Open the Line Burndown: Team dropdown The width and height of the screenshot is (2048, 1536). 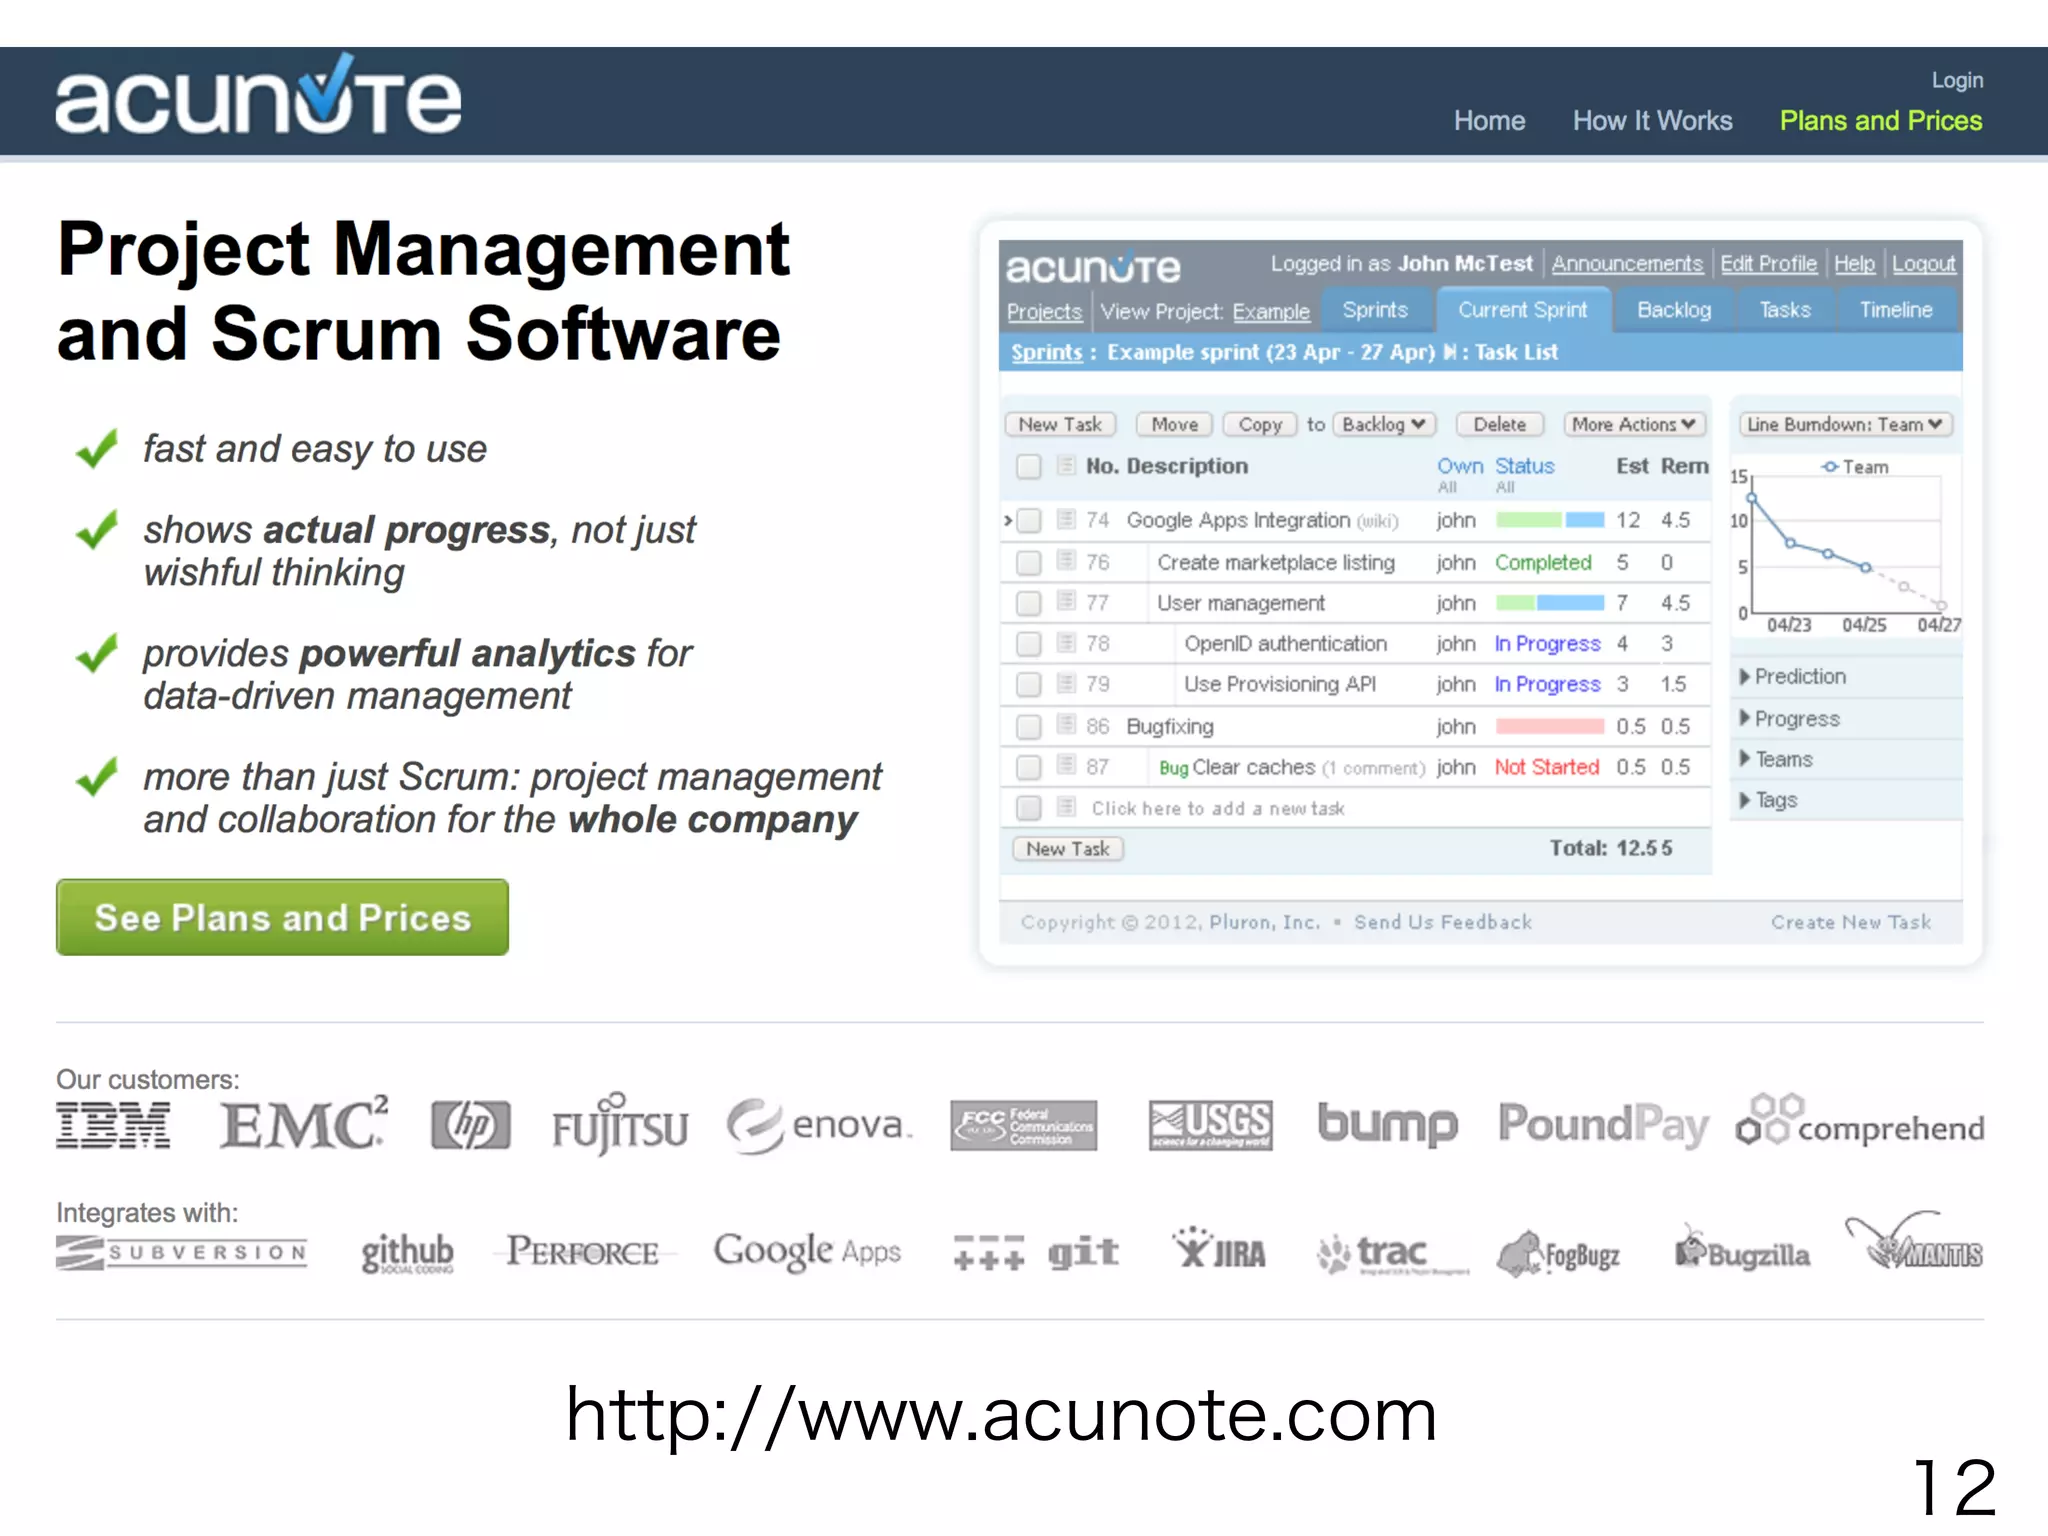pos(1845,424)
